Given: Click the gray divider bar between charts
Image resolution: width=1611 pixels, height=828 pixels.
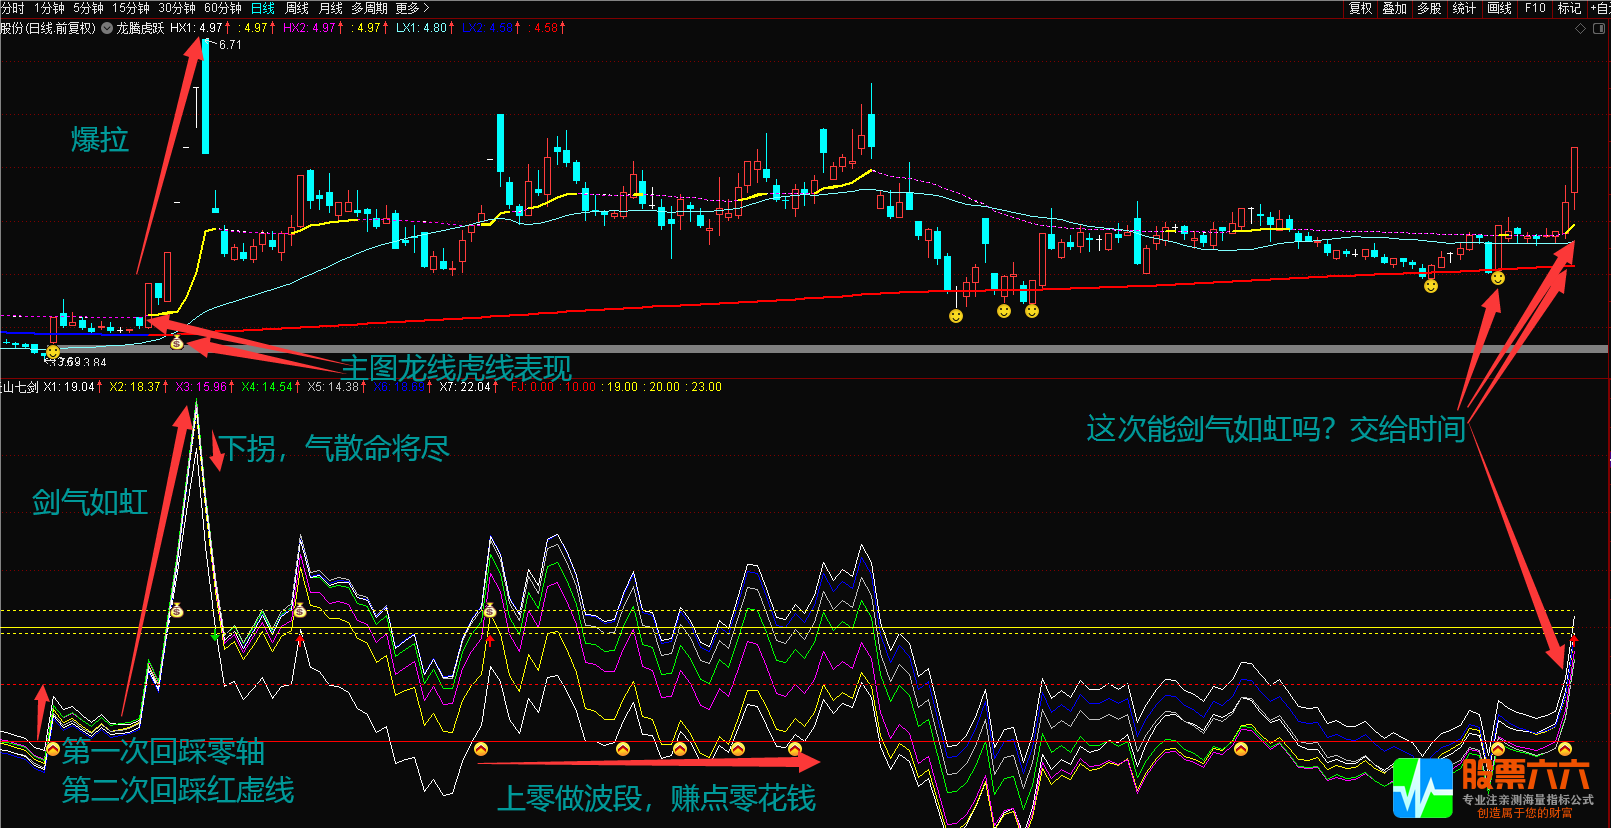Looking at the screenshot, I should click(x=800, y=349).
